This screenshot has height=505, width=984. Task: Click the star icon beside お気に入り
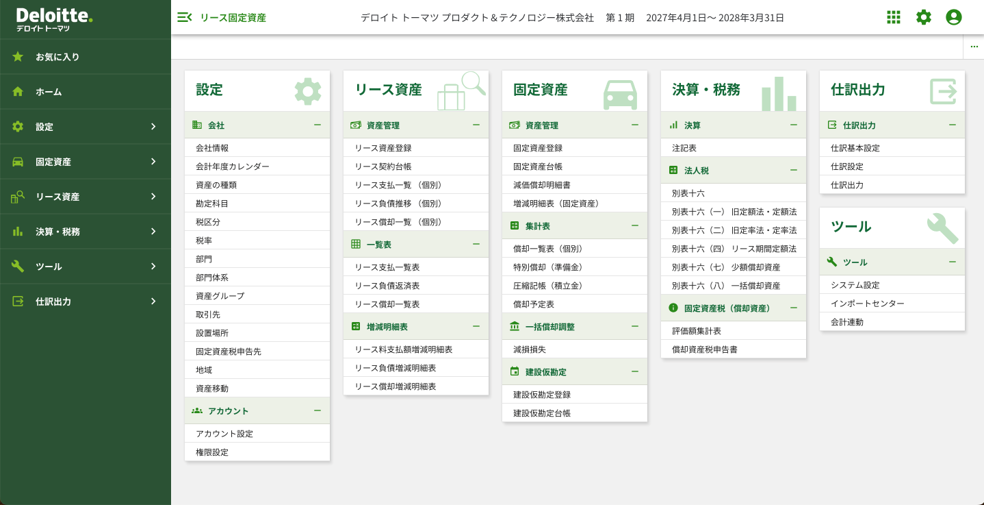coord(18,57)
